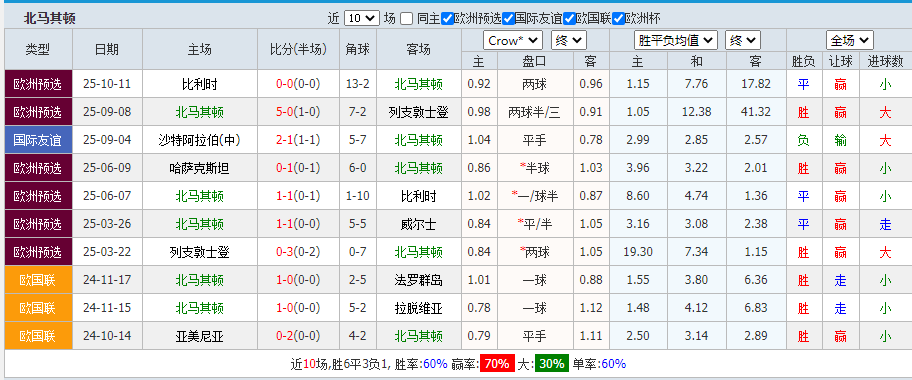Open the 终 dropdown next to Crow*

(x=569, y=41)
